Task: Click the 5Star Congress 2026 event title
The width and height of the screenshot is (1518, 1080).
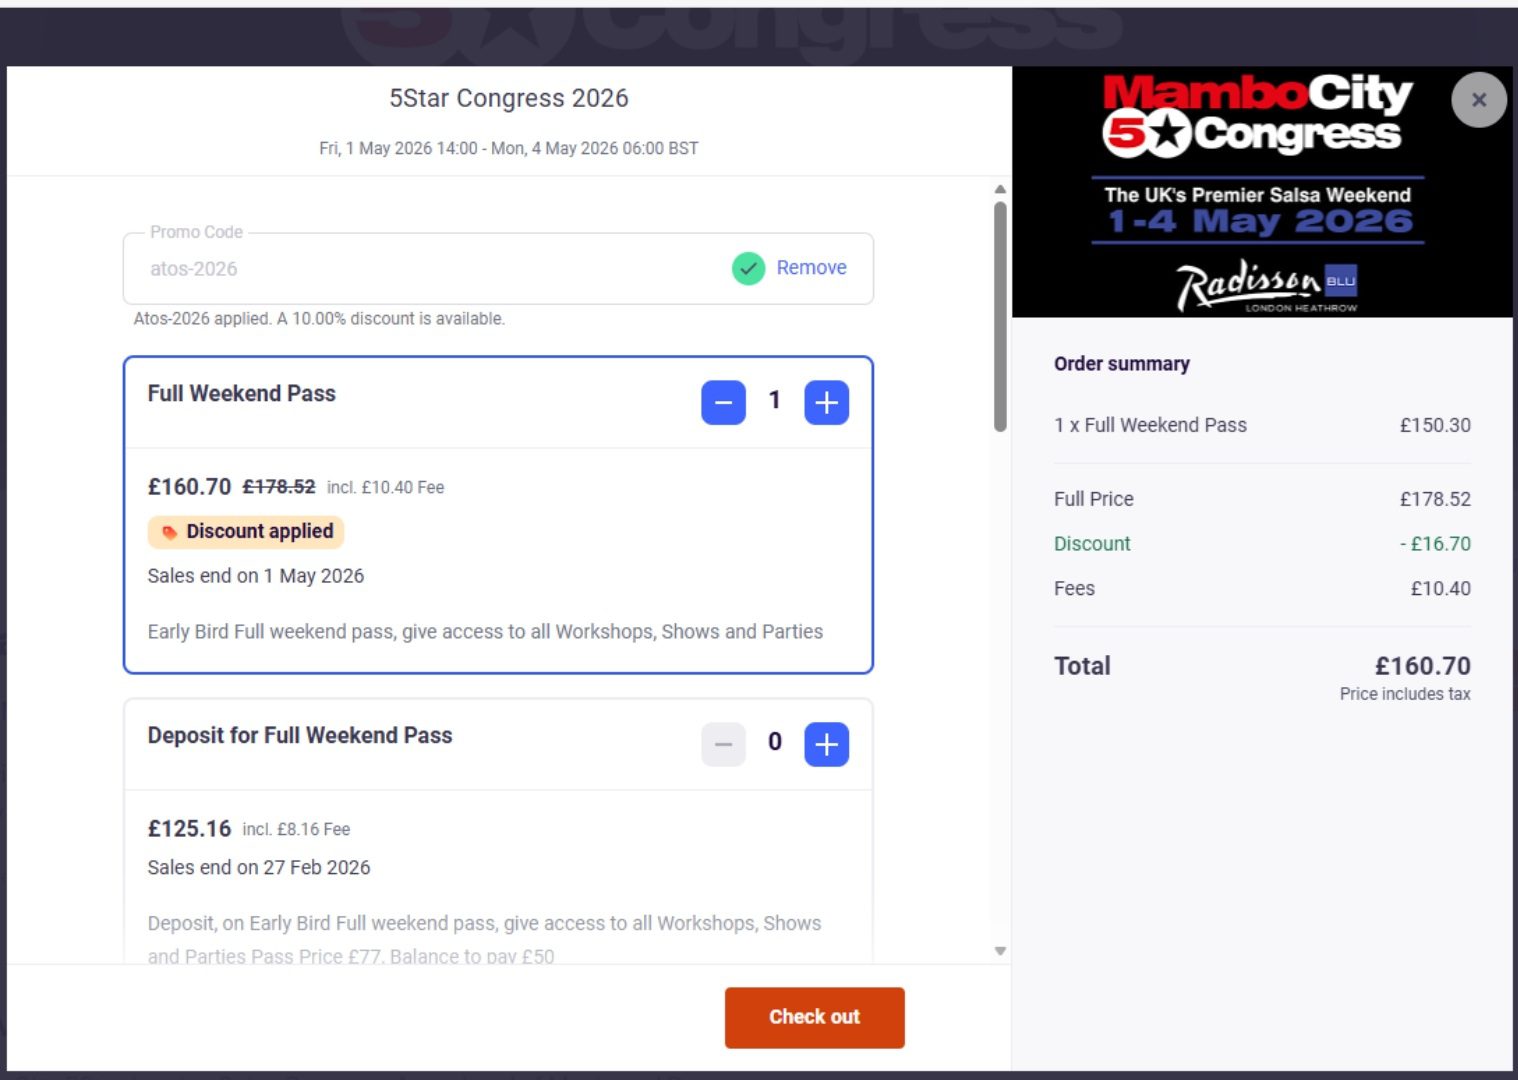Action: click(510, 98)
